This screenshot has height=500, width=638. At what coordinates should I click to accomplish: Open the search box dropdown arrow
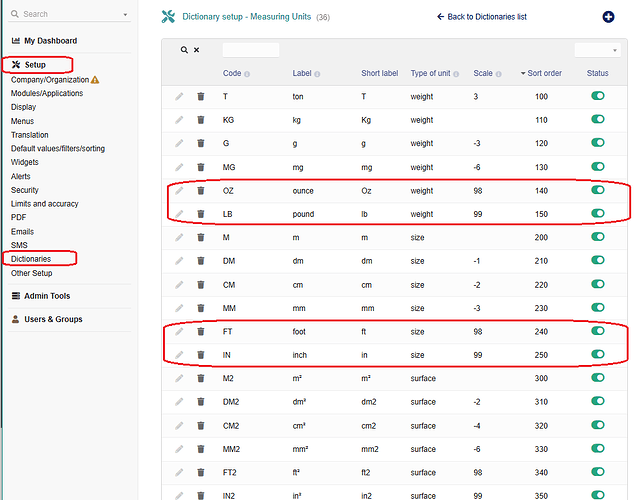tap(125, 15)
